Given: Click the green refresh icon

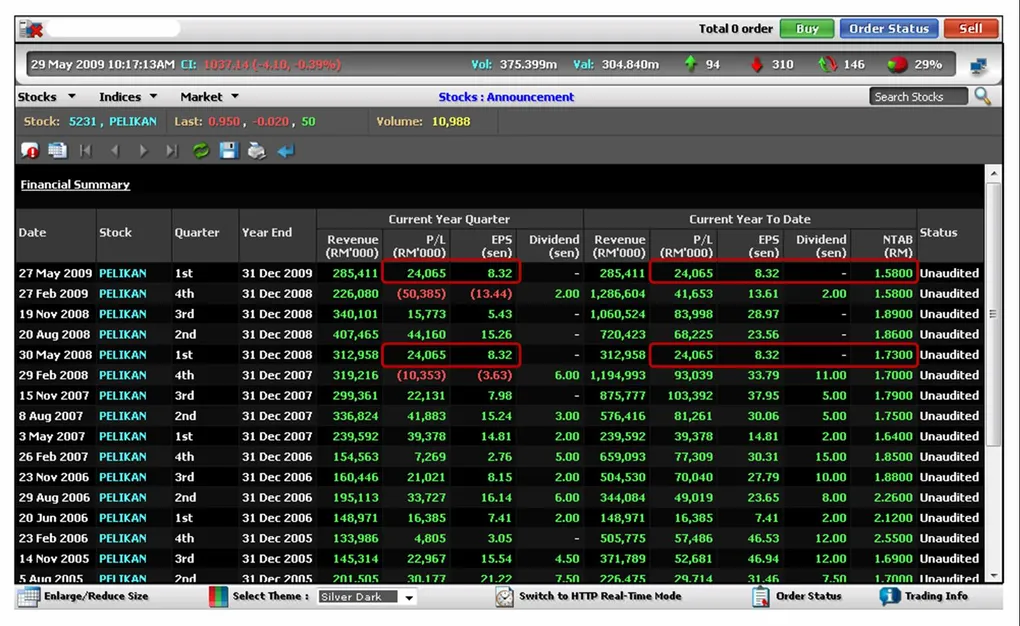Looking at the screenshot, I should coord(200,151).
